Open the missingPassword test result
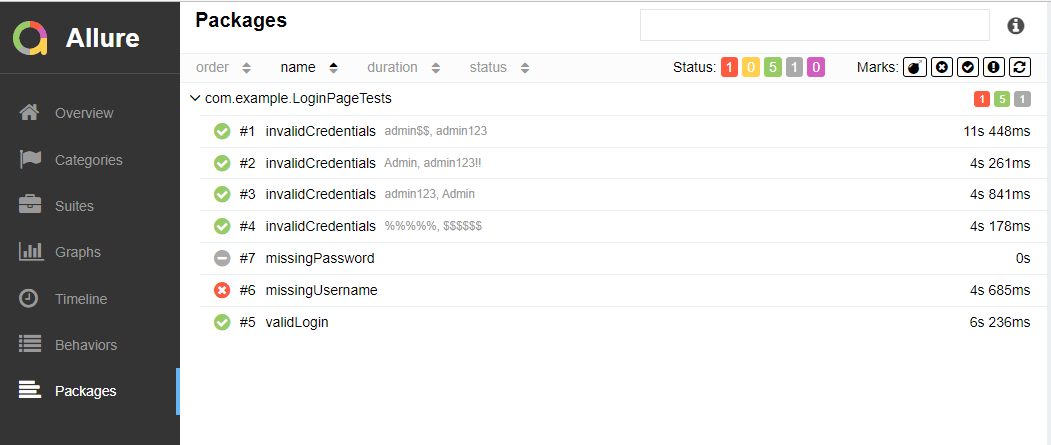1051x445 pixels. click(320, 258)
